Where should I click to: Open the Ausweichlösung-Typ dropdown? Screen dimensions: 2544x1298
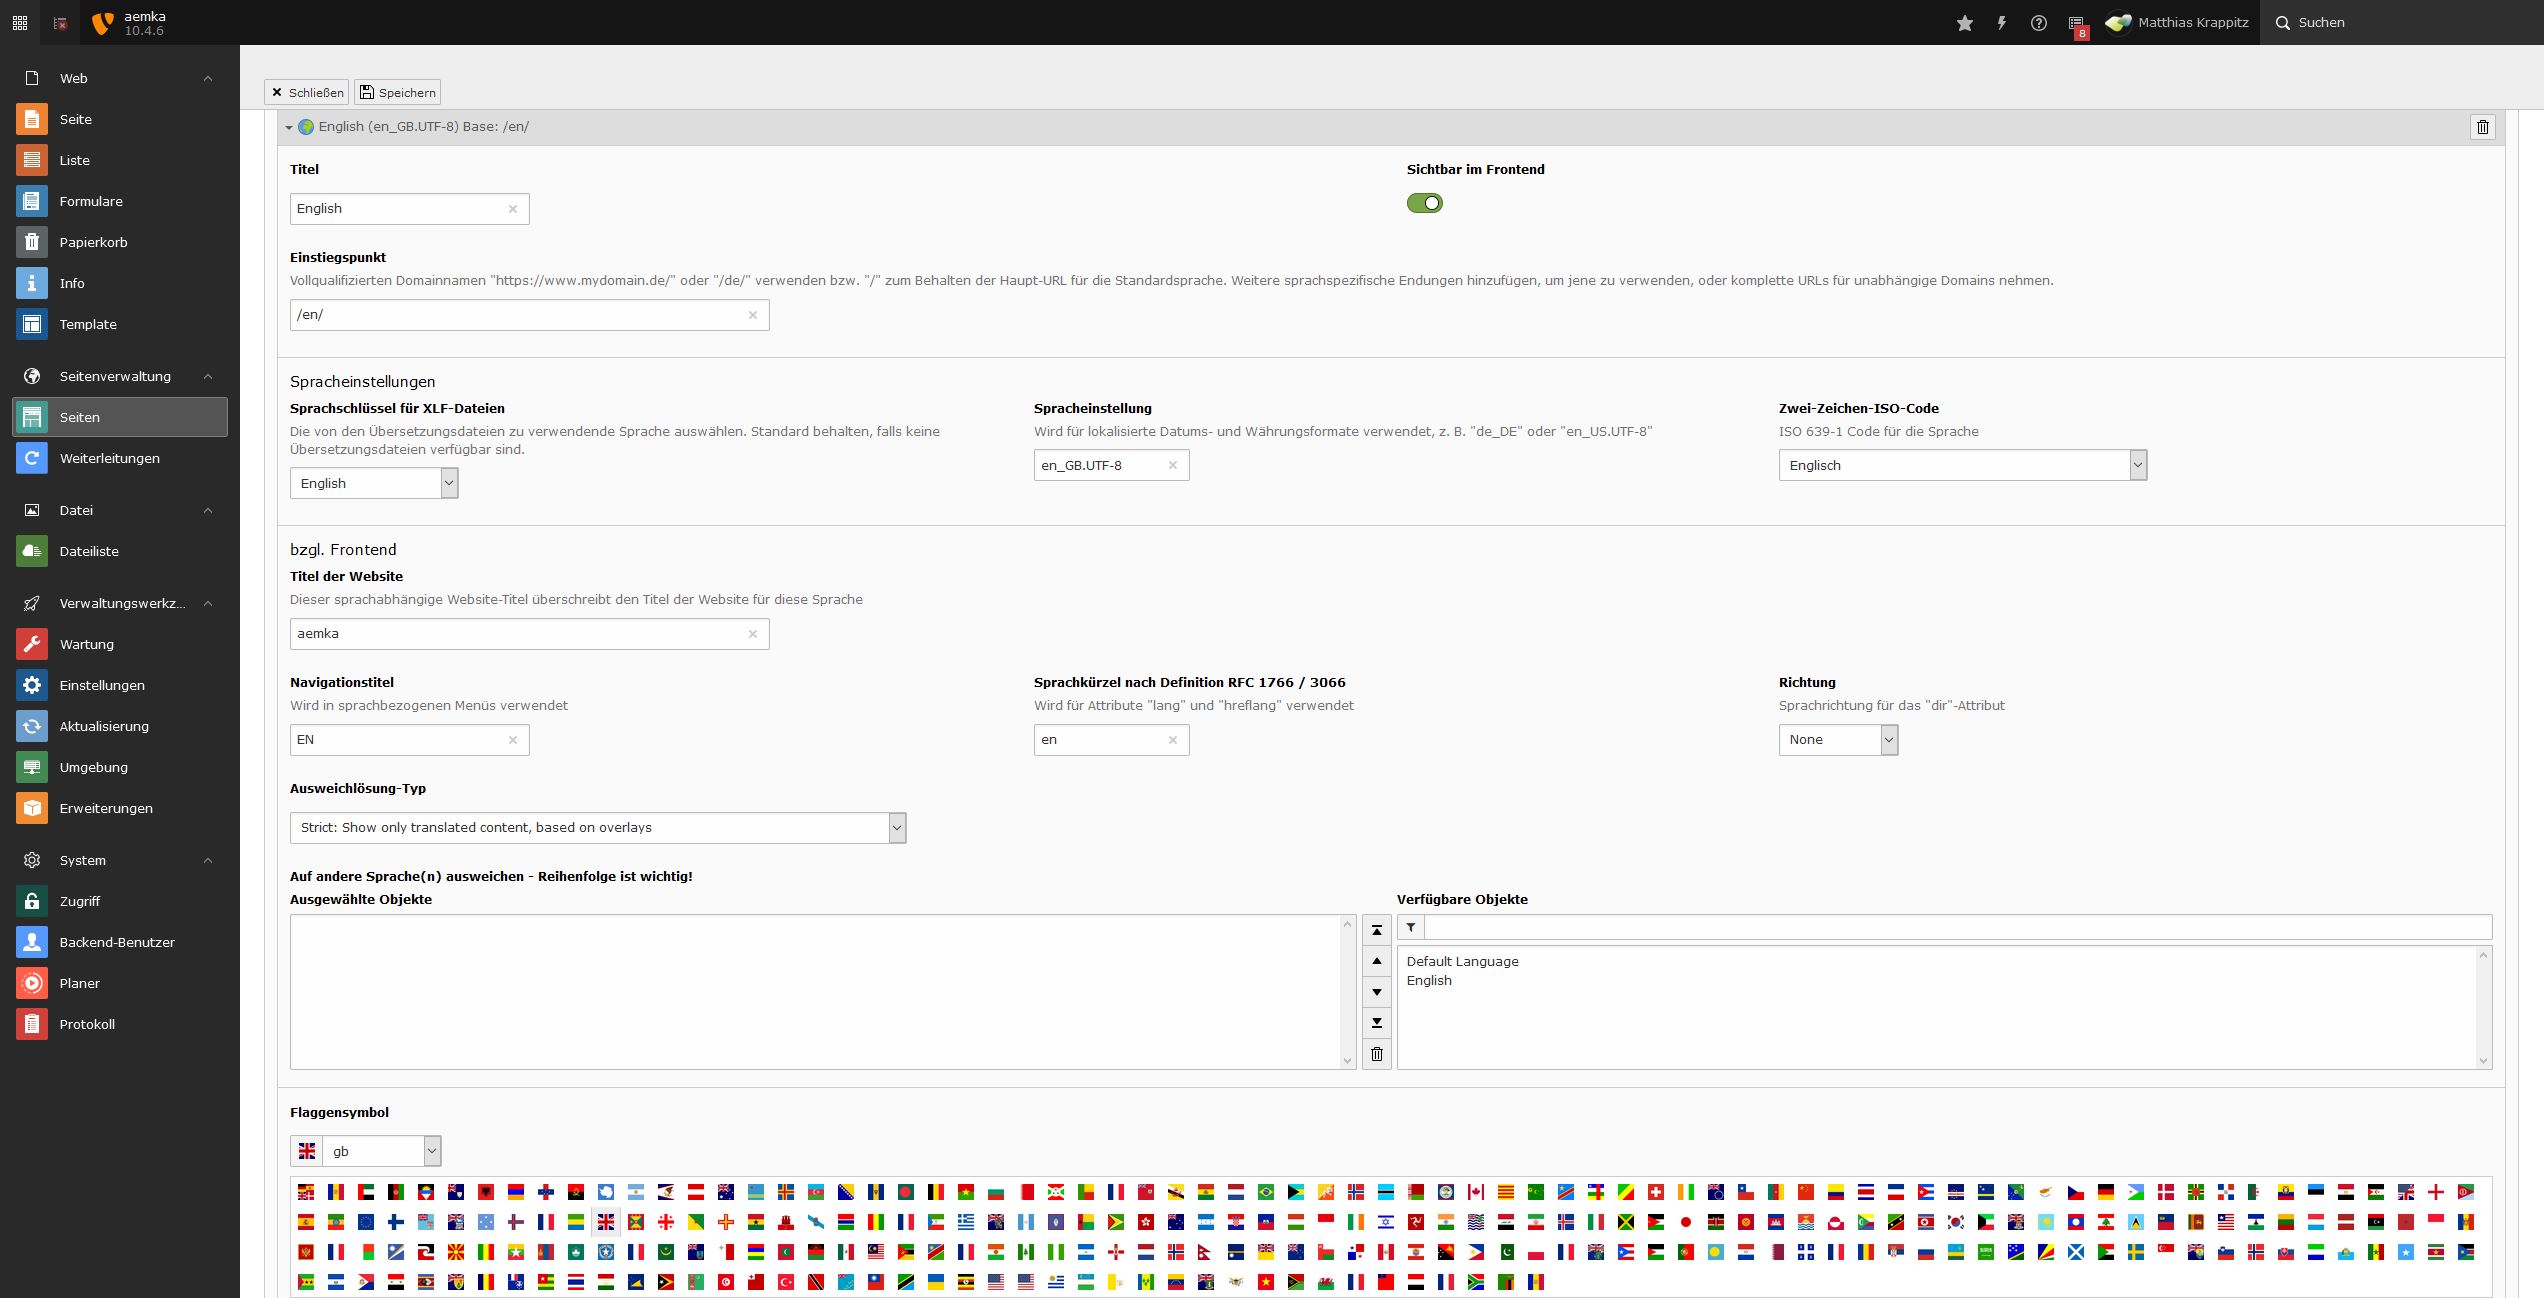tap(597, 828)
